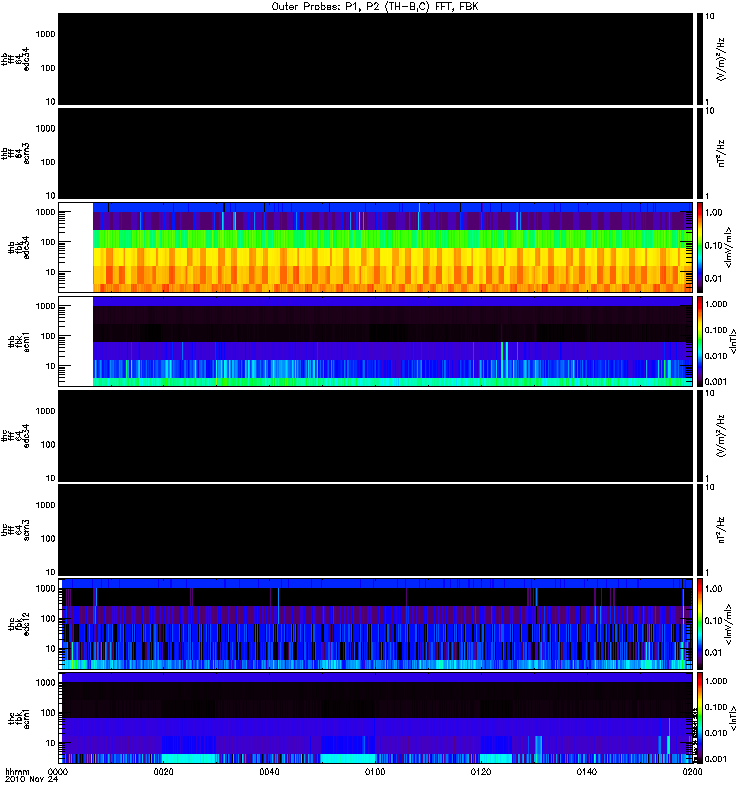This screenshot has height=800, width=750.
Task: Click the '0140' time tick label
Action: pos(587,771)
